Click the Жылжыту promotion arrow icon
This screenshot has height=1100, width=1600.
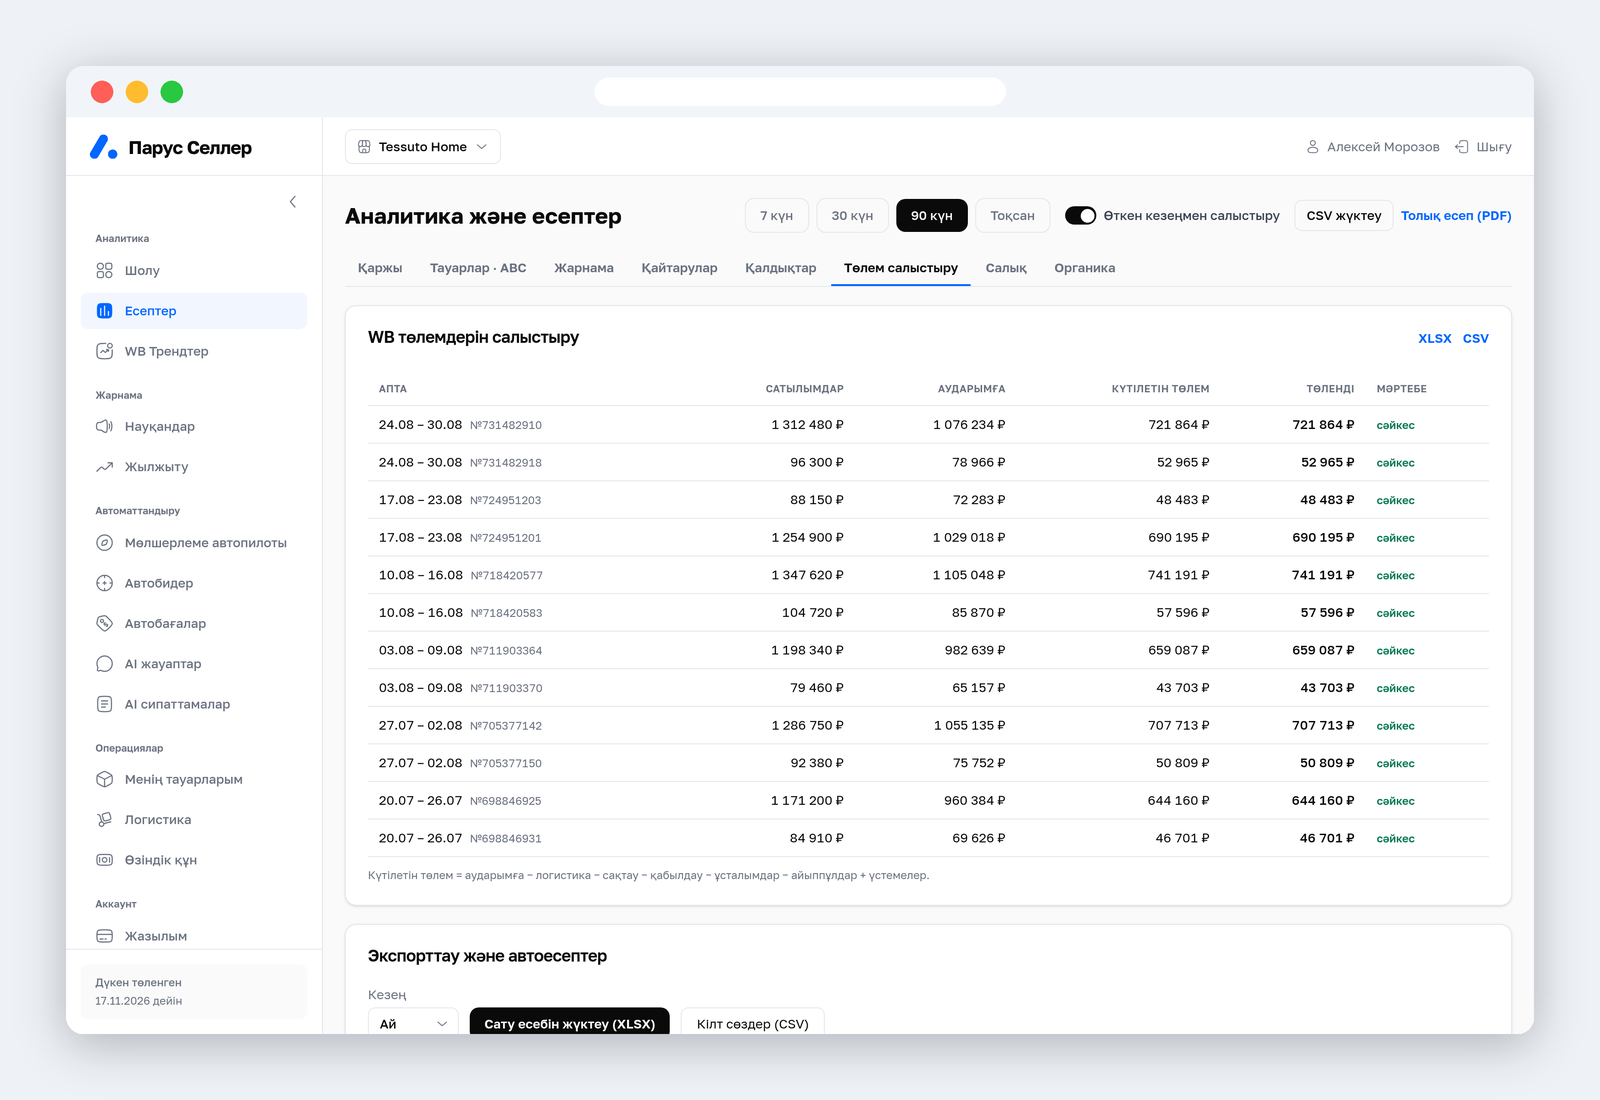(x=104, y=467)
